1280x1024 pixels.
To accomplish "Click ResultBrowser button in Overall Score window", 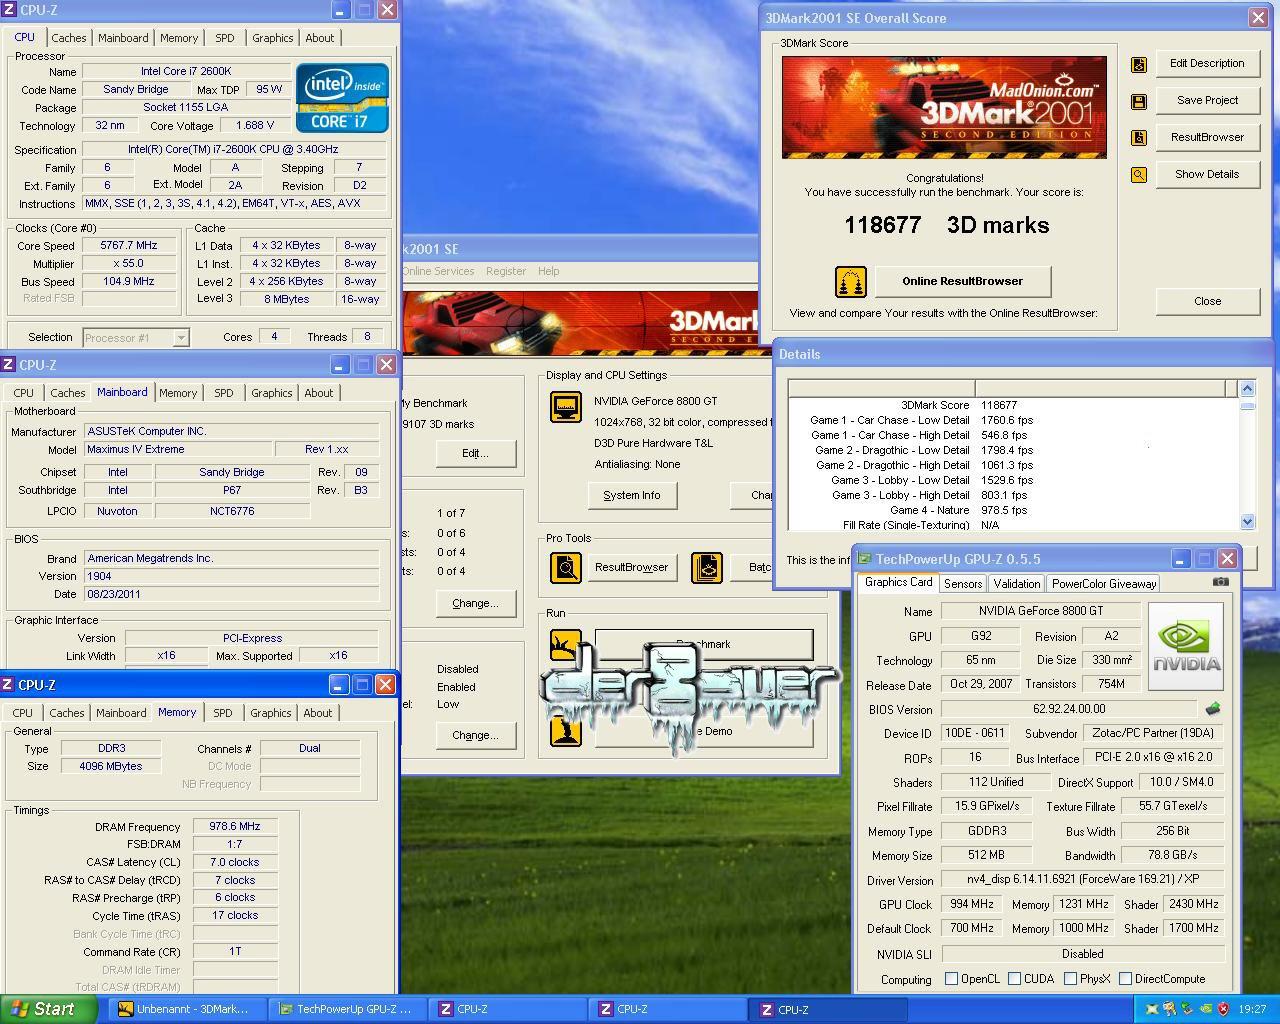I will click(x=1207, y=137).
